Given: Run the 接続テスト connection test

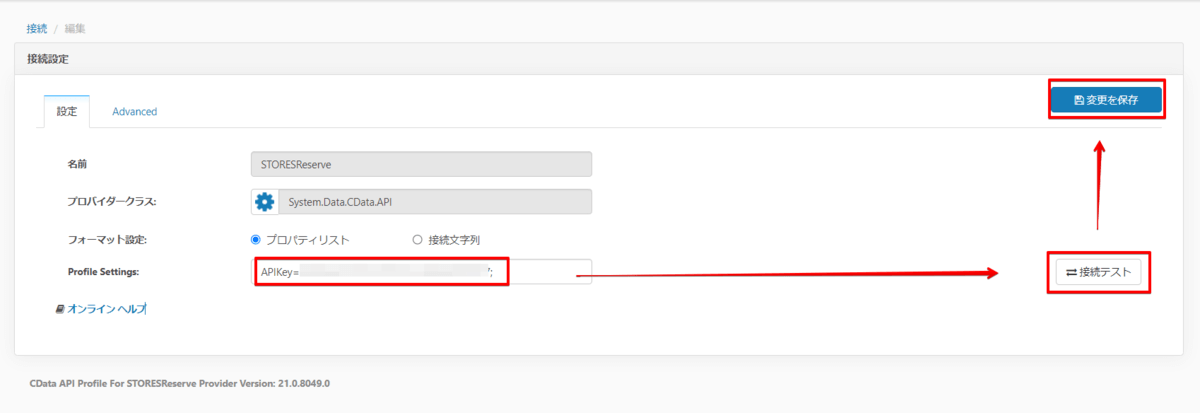Looking at the screenshot, I should [1098, 272].
